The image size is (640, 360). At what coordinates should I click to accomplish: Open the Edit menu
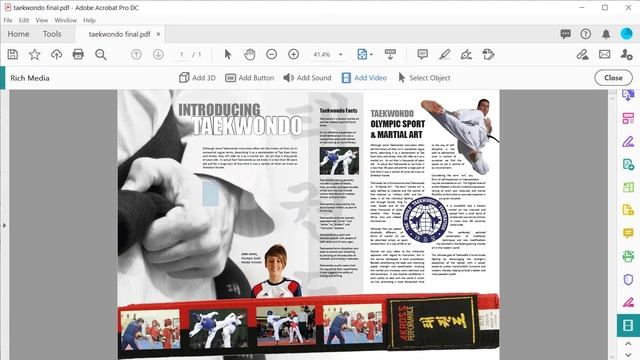pos(24,20)
